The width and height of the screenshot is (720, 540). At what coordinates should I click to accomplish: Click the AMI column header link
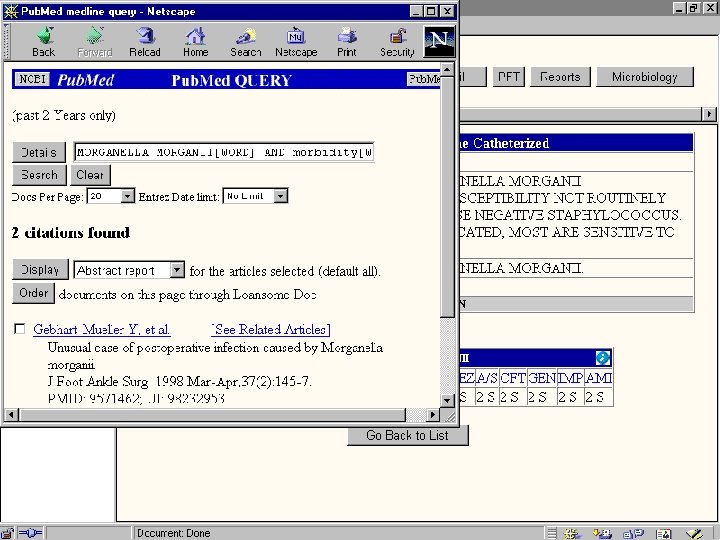[598, 378]
